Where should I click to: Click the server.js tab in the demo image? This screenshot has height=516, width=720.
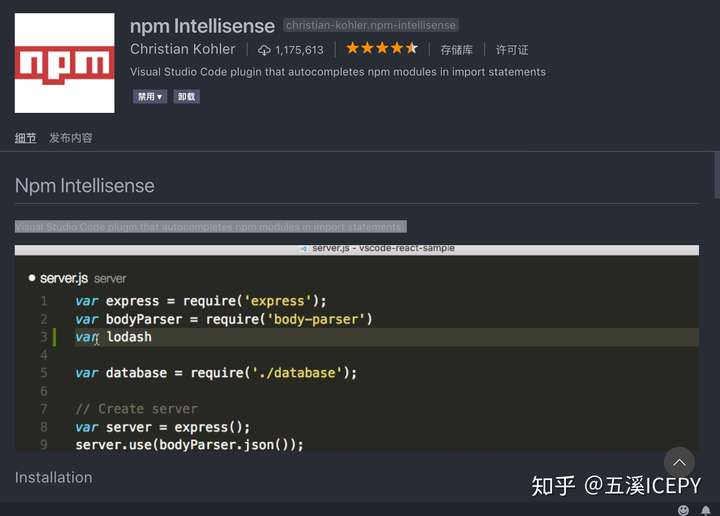[x=77, y=278]
